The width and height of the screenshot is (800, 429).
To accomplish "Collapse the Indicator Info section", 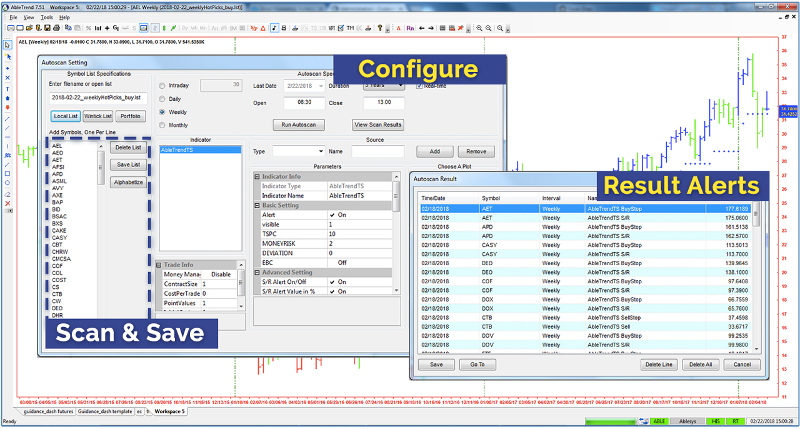I will 258,177.
